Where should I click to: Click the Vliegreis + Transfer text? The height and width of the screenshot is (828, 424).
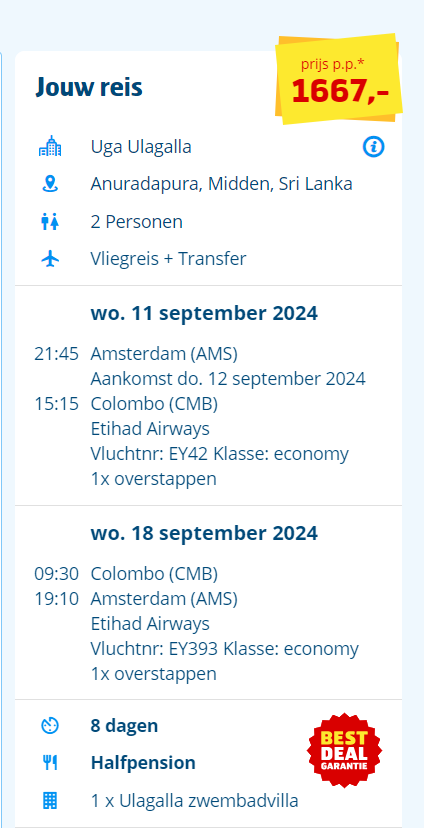(168, 259)
